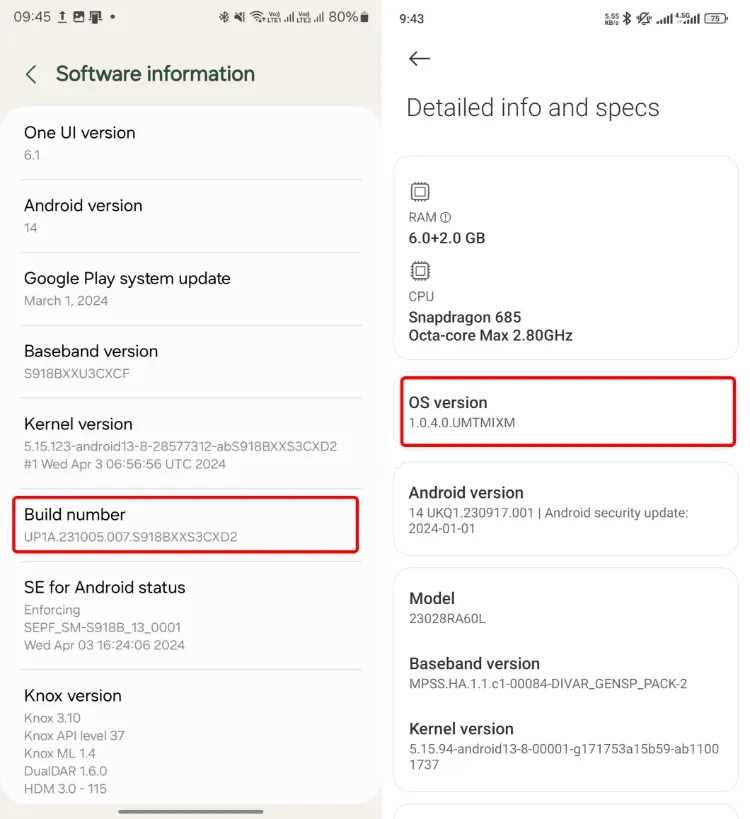This screenshot has height=819, width=750.
Task: Tap the One UI version entry
Action: click(x=190, y=143)
